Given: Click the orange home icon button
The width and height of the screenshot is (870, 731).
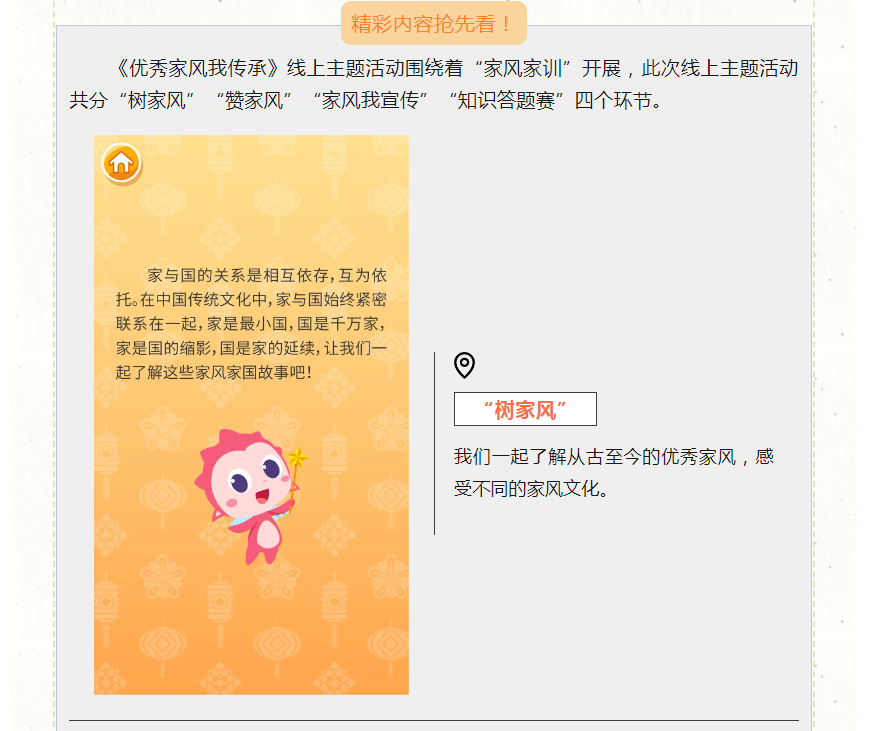Looking at the screenshot, I should [x=122, y=163].
